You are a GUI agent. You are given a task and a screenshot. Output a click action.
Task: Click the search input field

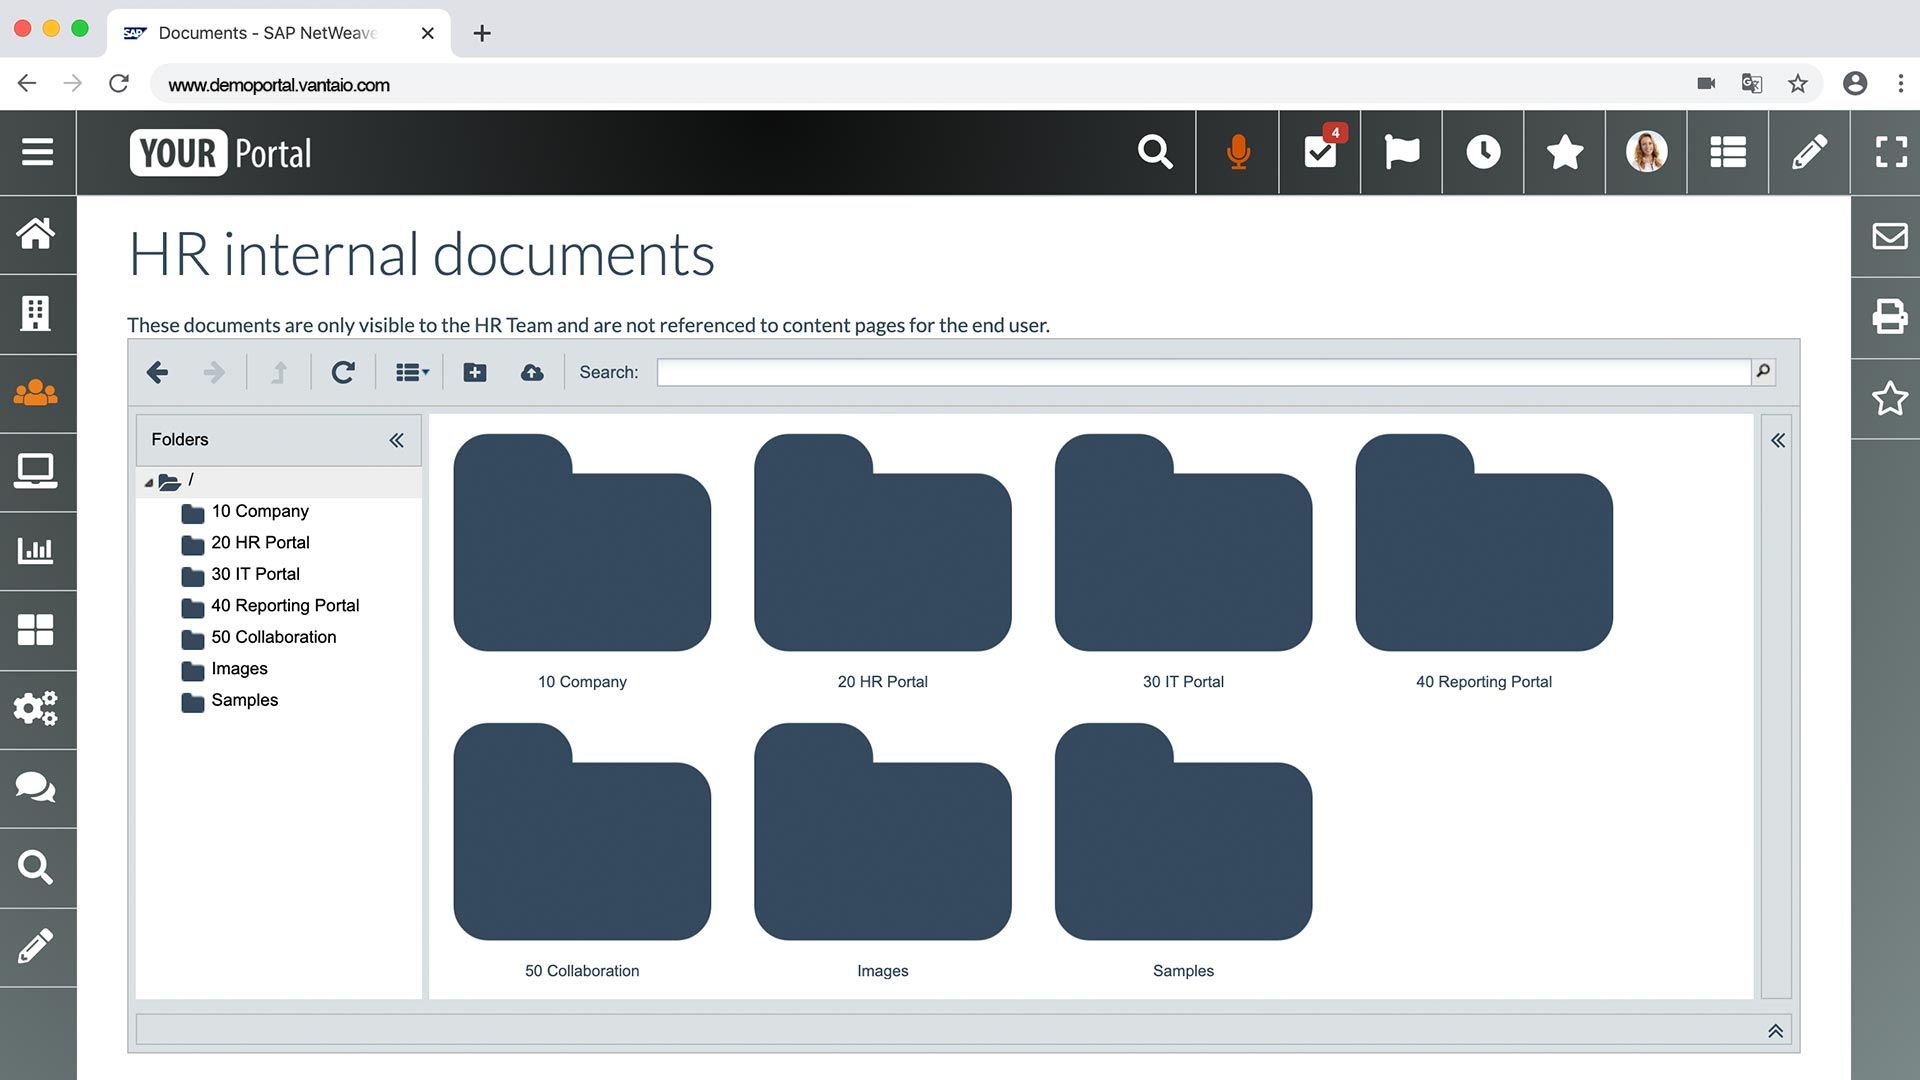pyautogui.click(x=1203, y=372)
